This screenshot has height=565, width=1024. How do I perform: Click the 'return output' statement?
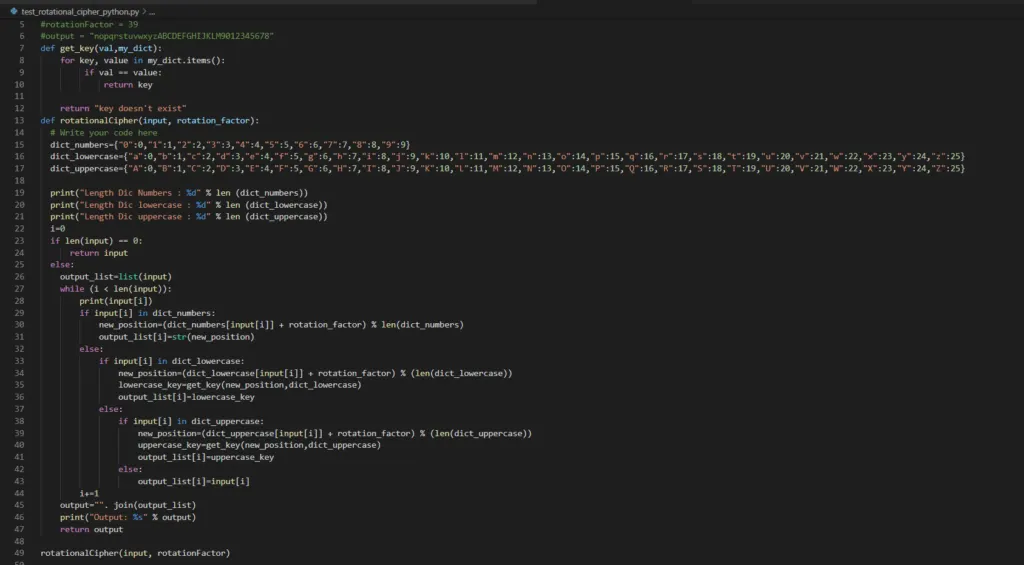click(x=91, y=530)
